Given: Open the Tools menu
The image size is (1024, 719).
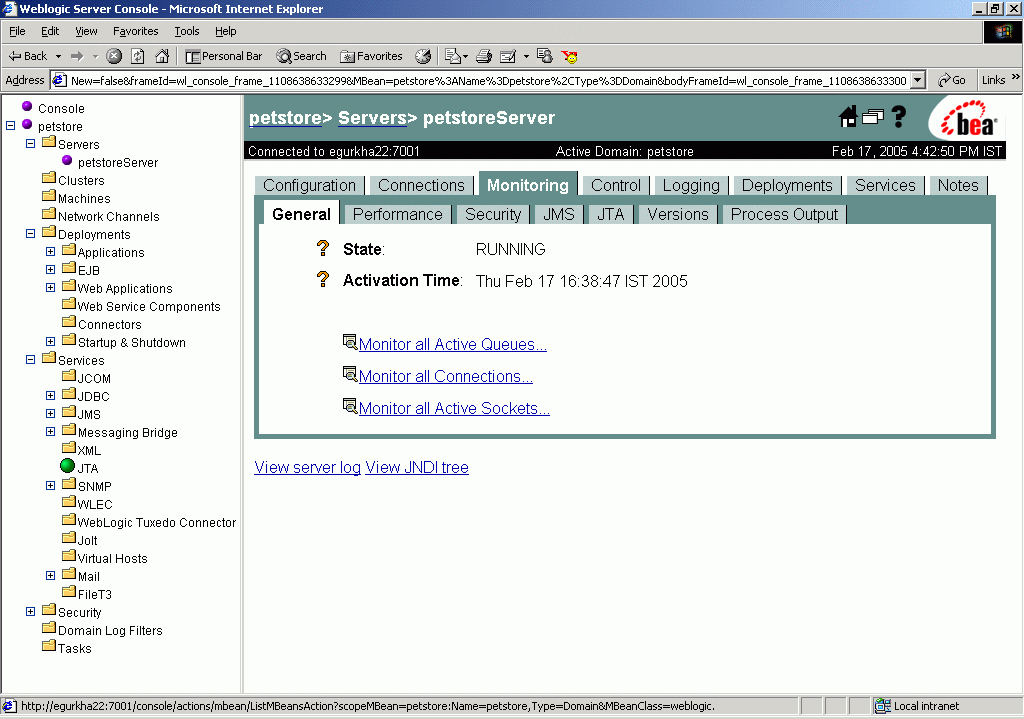Looking at the screenshot, I should (x=186, y=31).
